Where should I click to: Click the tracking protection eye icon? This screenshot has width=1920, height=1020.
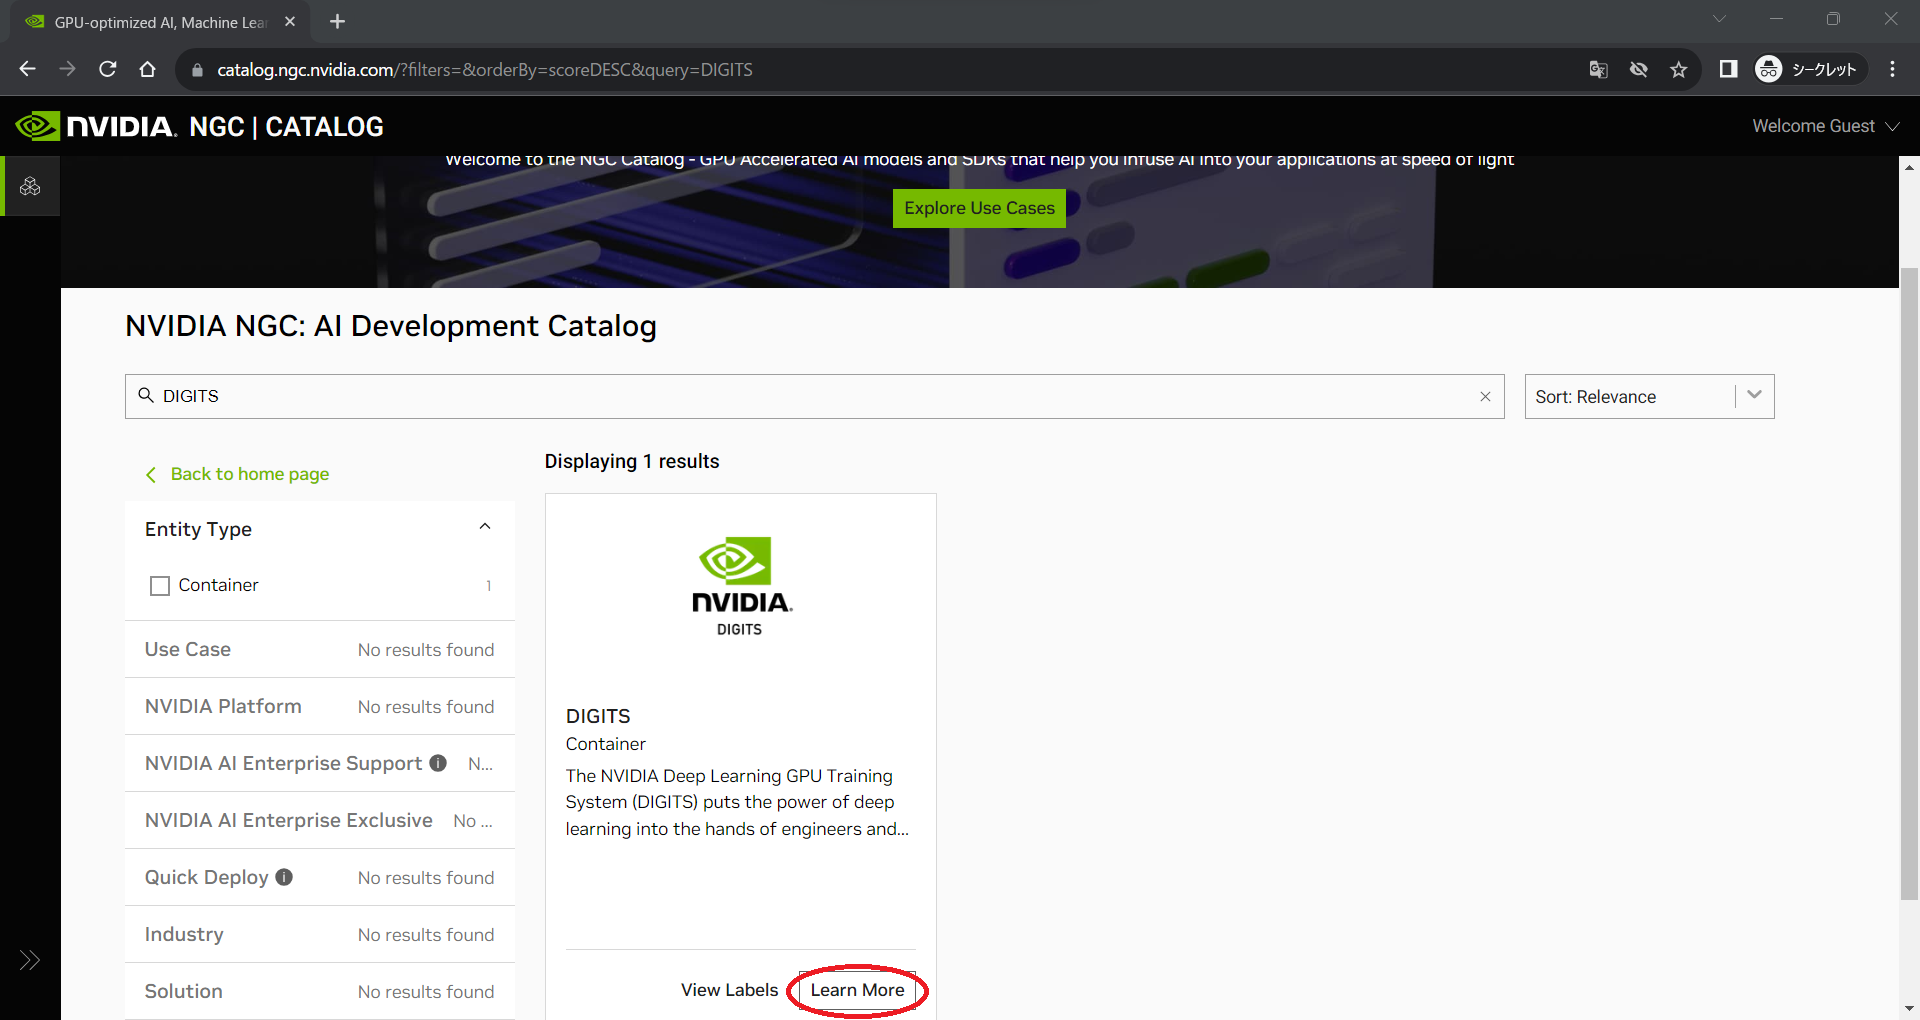(1638, 69)
